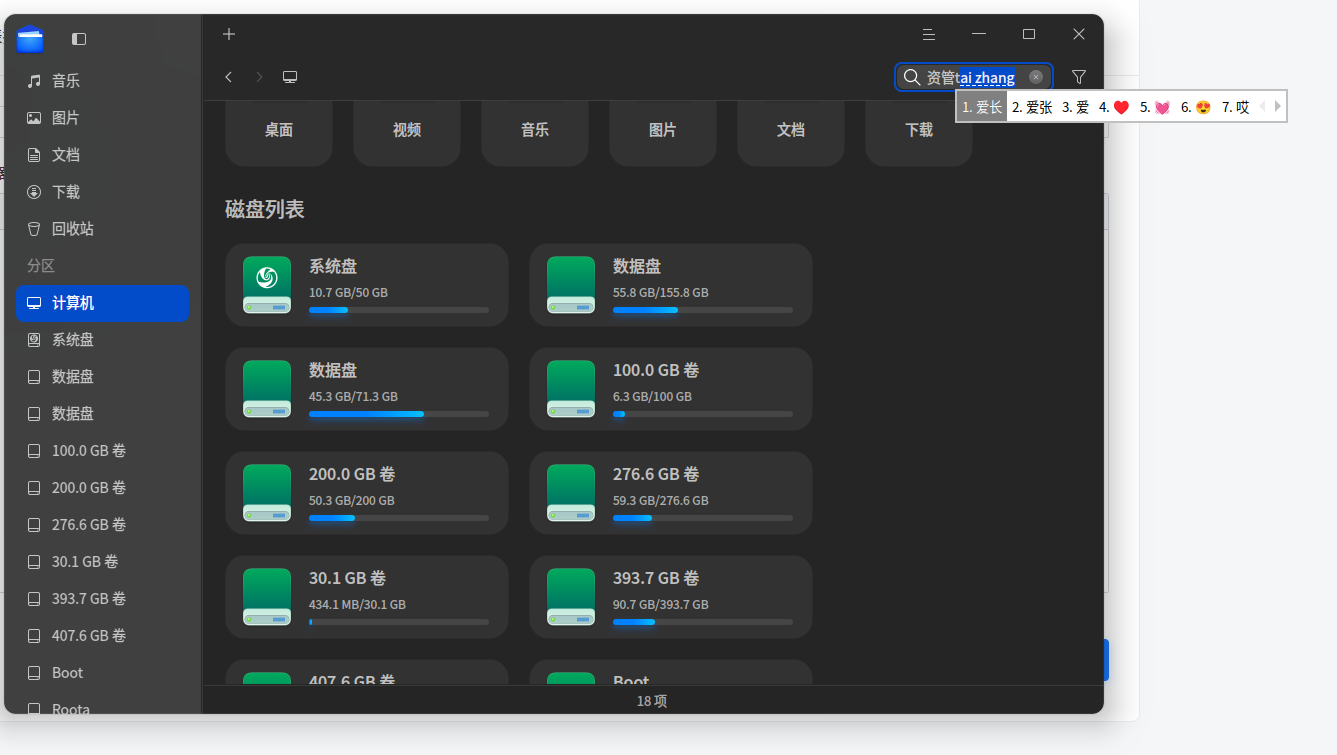Image resolution: width=1337 pixels, height=755 pixels.
Task: Toggle the sidebar panel icon
Action: tap(79, 39)
